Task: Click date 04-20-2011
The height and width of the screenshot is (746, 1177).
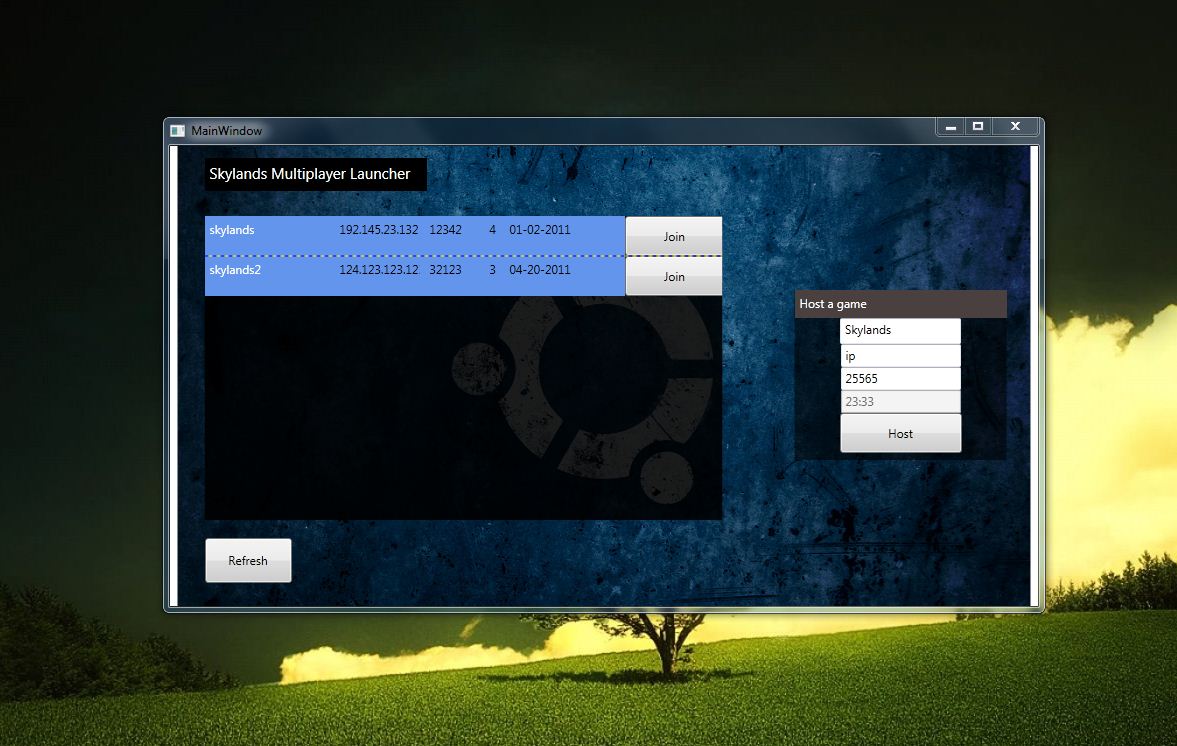Action: (x=540, y=269)
